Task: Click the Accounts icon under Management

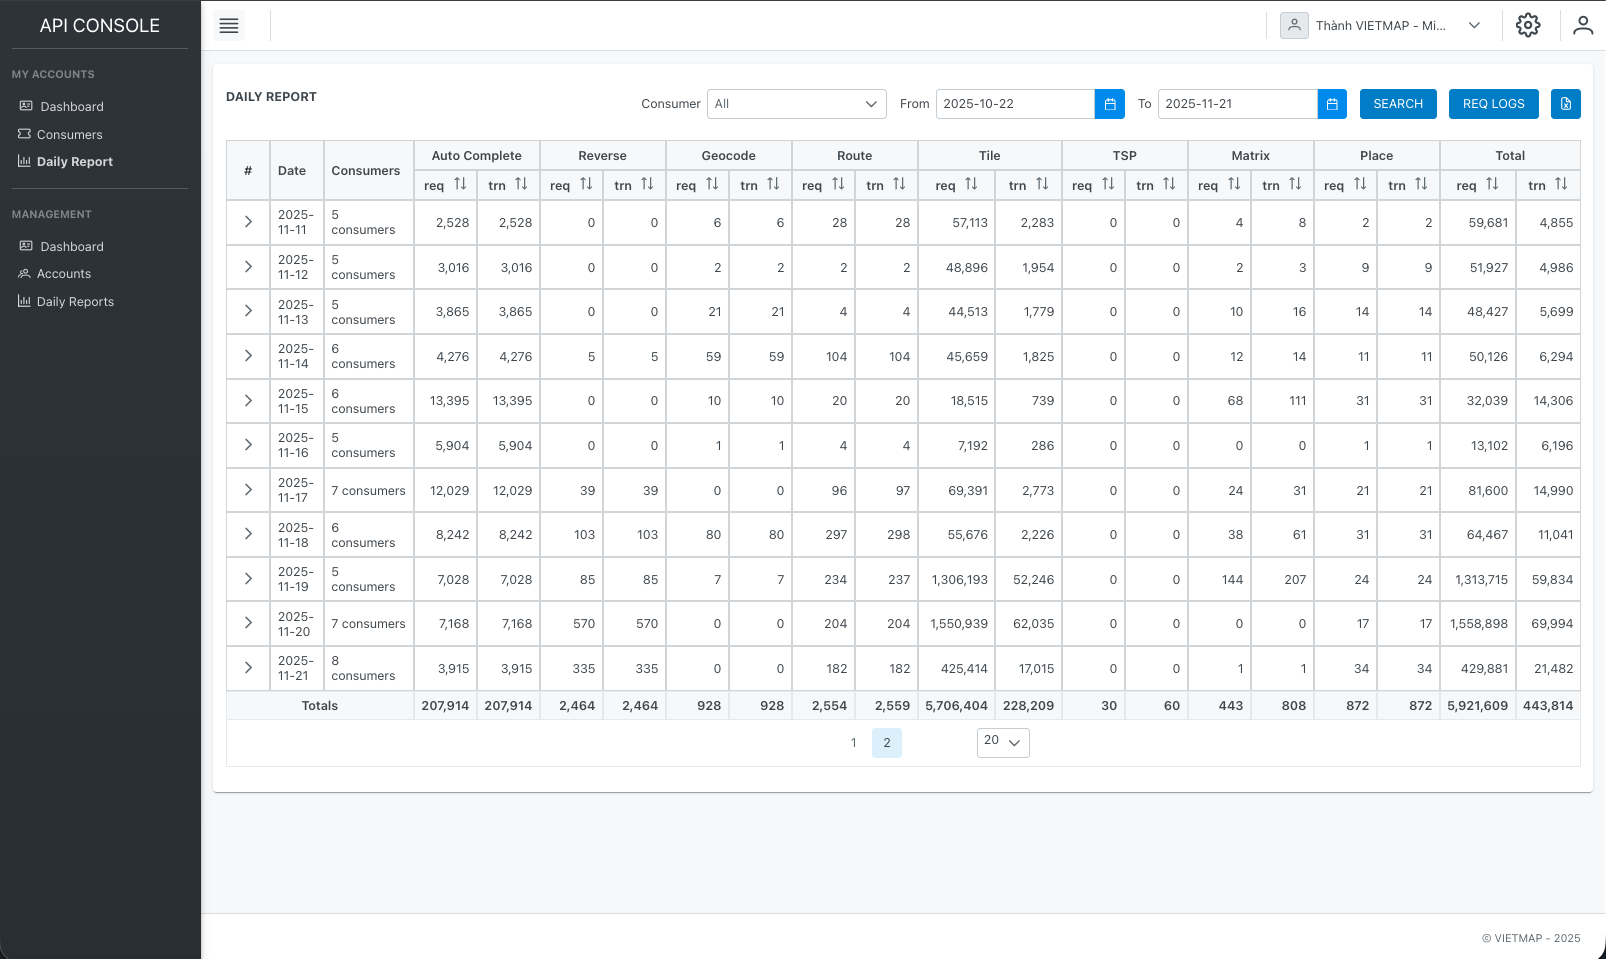Action: [24, 273]
